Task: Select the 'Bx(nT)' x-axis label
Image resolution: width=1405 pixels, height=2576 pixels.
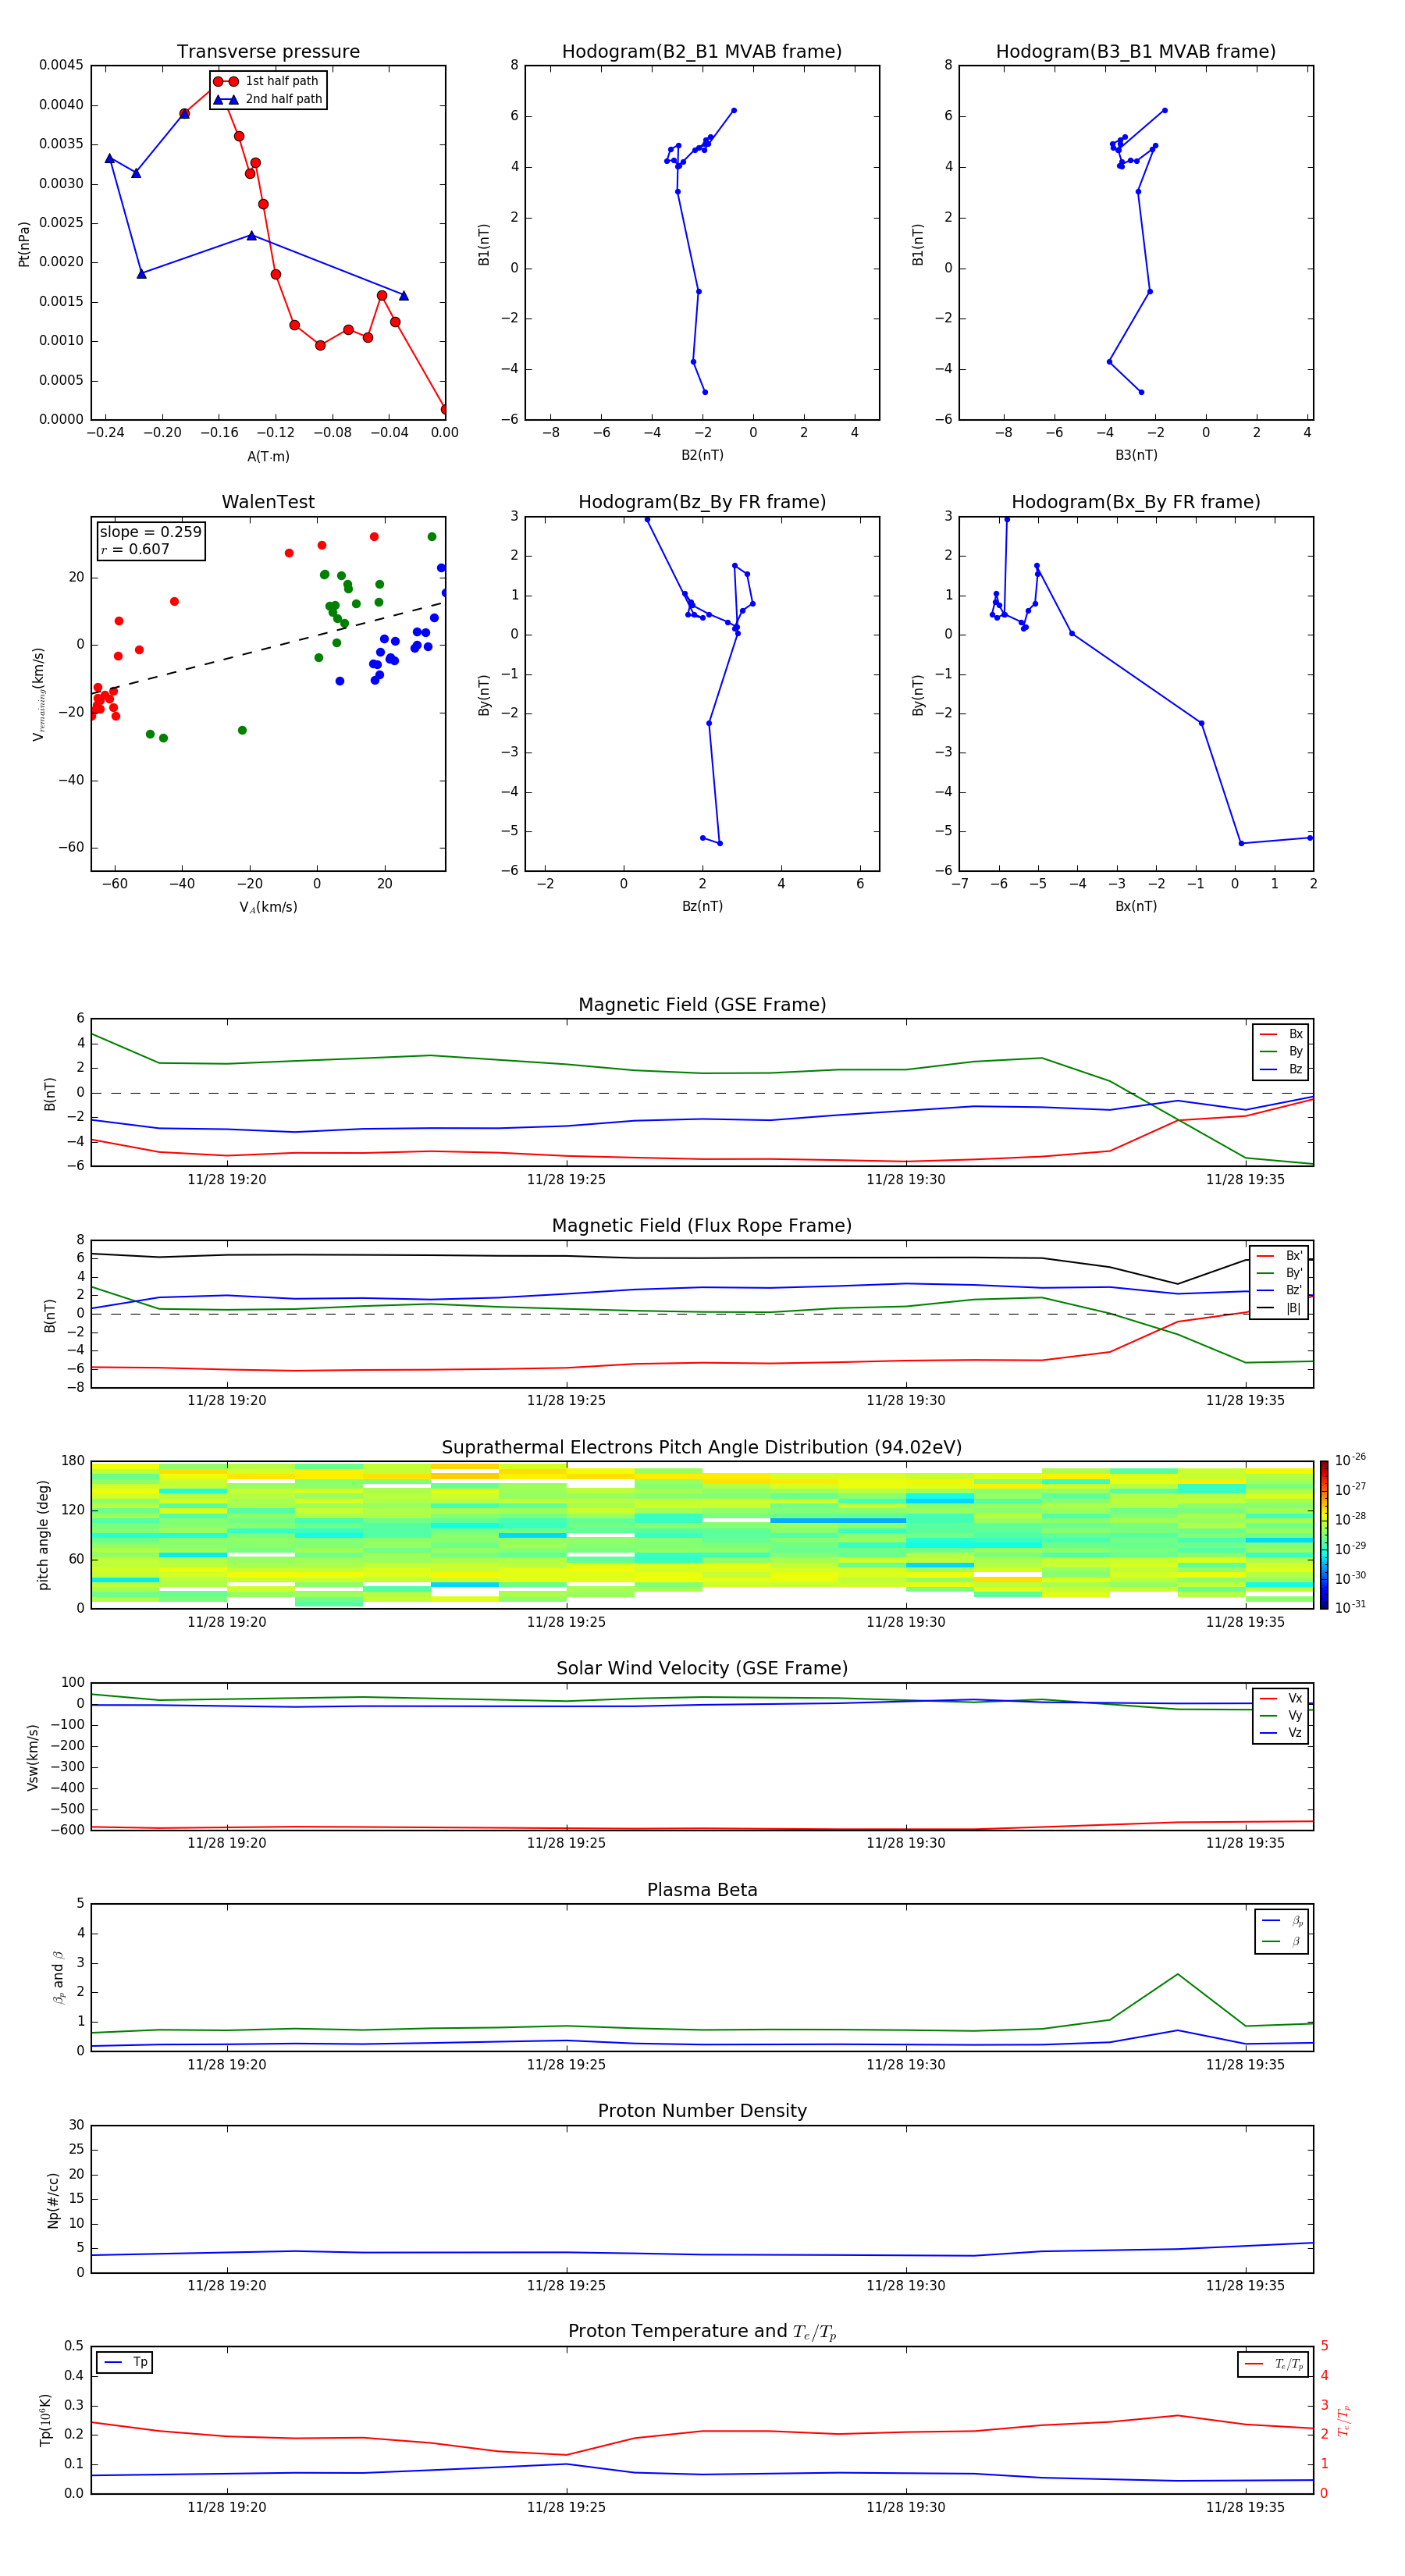Action: click(1136, 906)
